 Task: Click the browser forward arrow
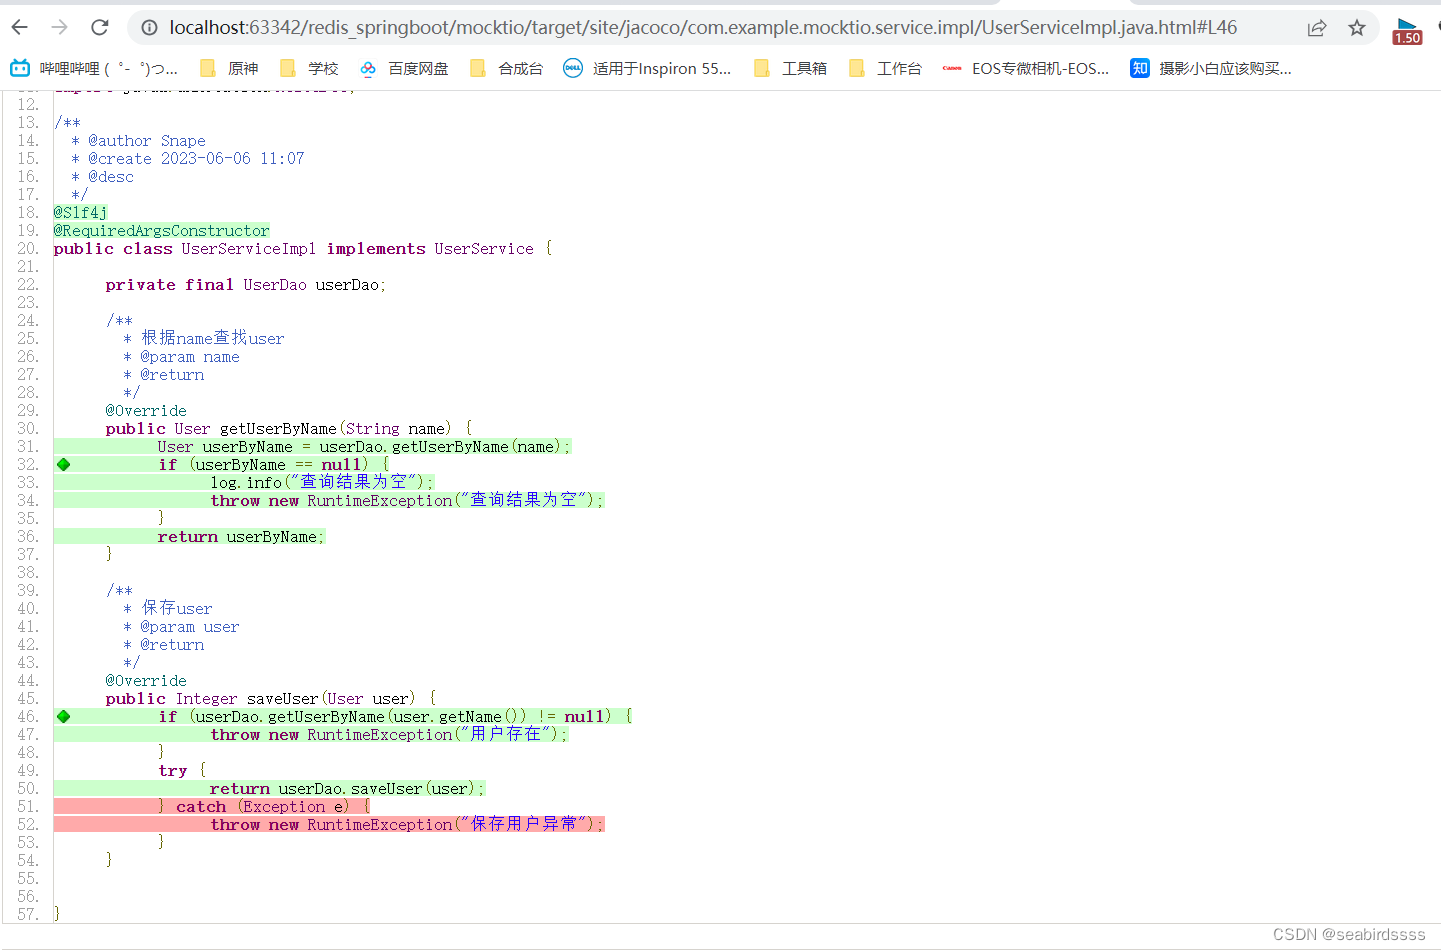59,27
